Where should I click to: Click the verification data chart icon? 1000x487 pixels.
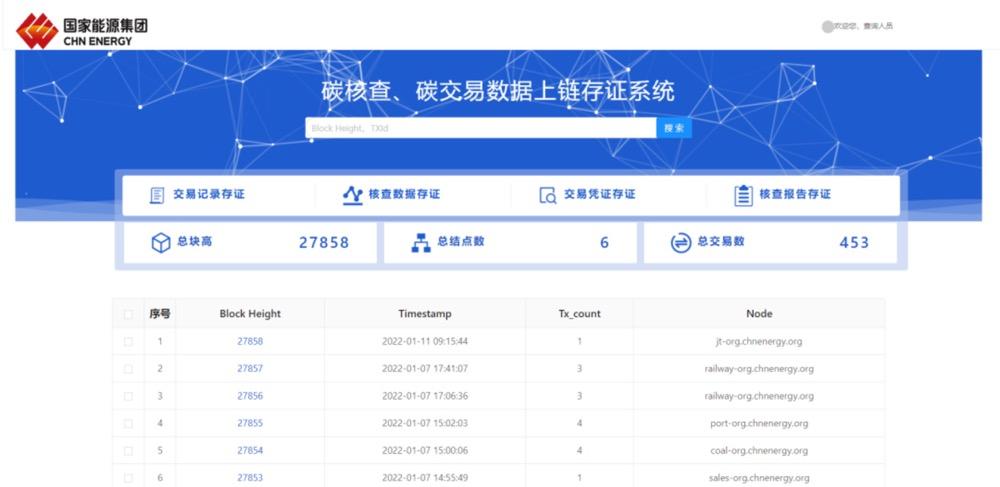352,195
